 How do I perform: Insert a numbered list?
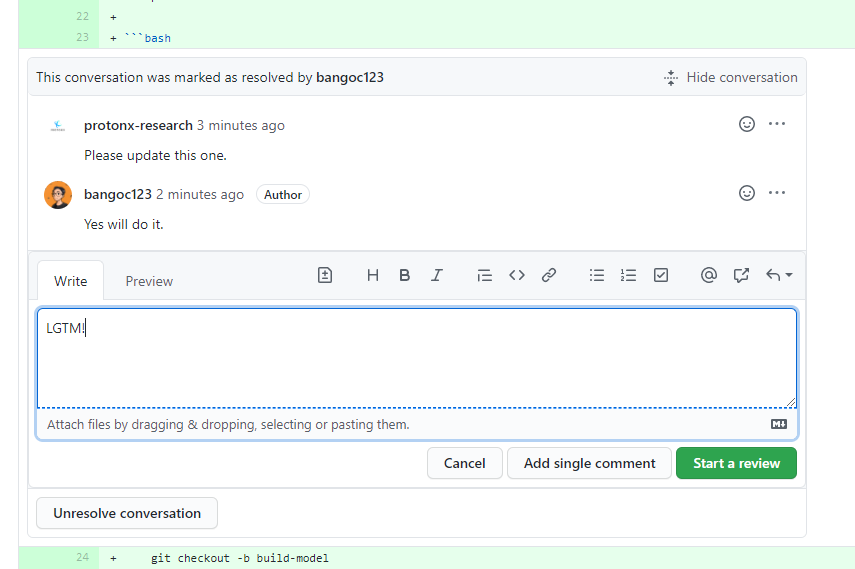pos(628,275)
